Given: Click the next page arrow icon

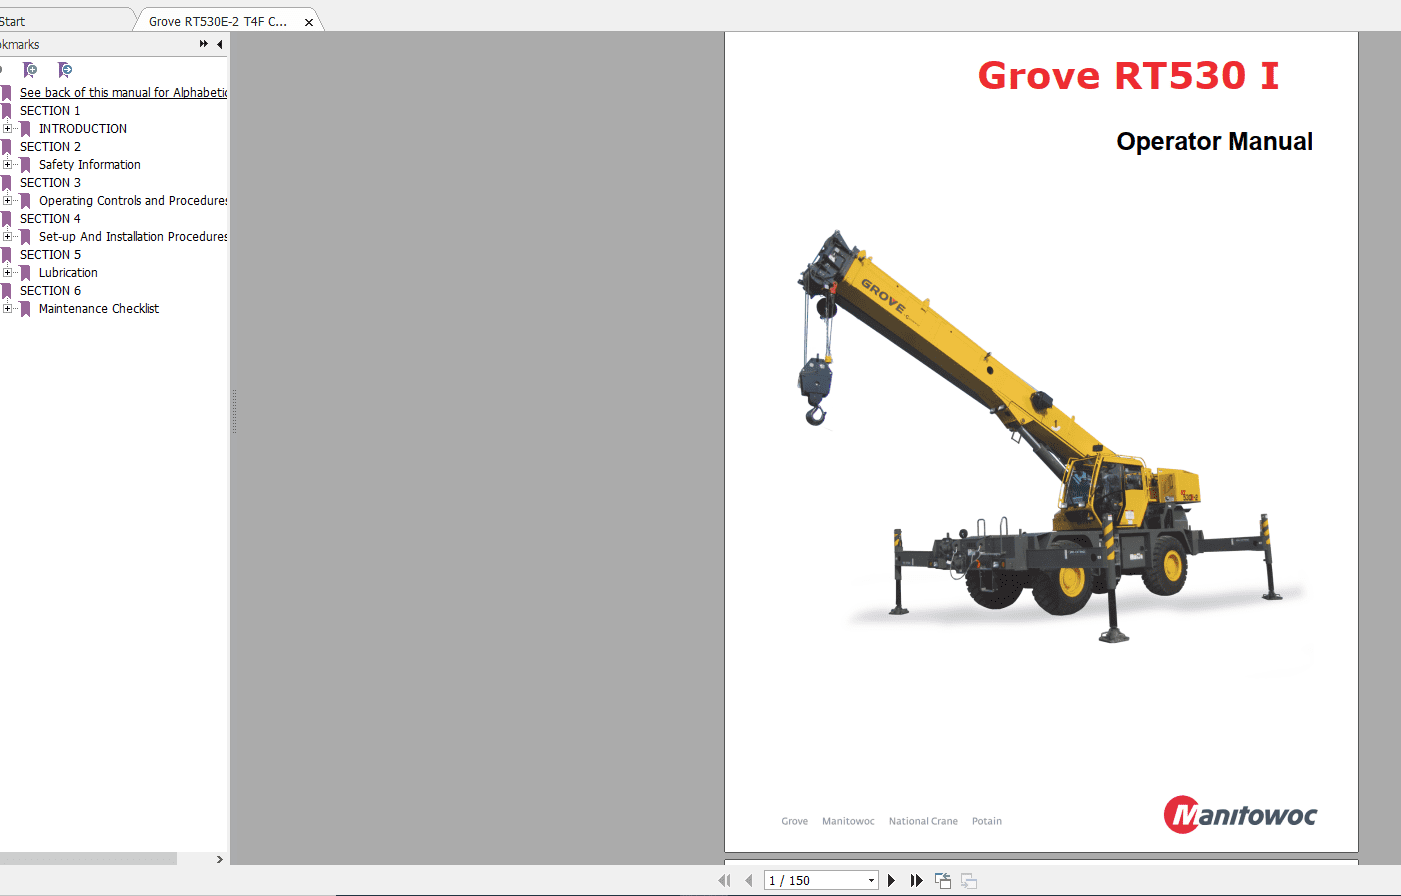Looking at the screenshot, I should pyautogui.click(x=891, y=880).
